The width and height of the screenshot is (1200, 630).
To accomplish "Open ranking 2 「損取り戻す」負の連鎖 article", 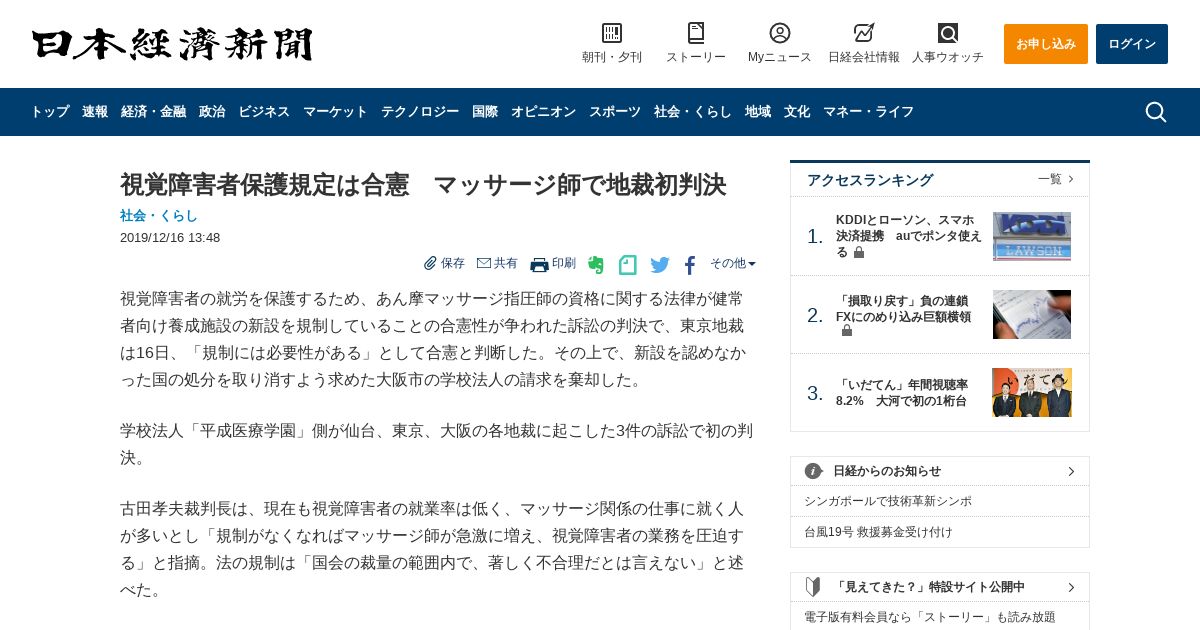I will pyautogui.click(x=903, y=308).
